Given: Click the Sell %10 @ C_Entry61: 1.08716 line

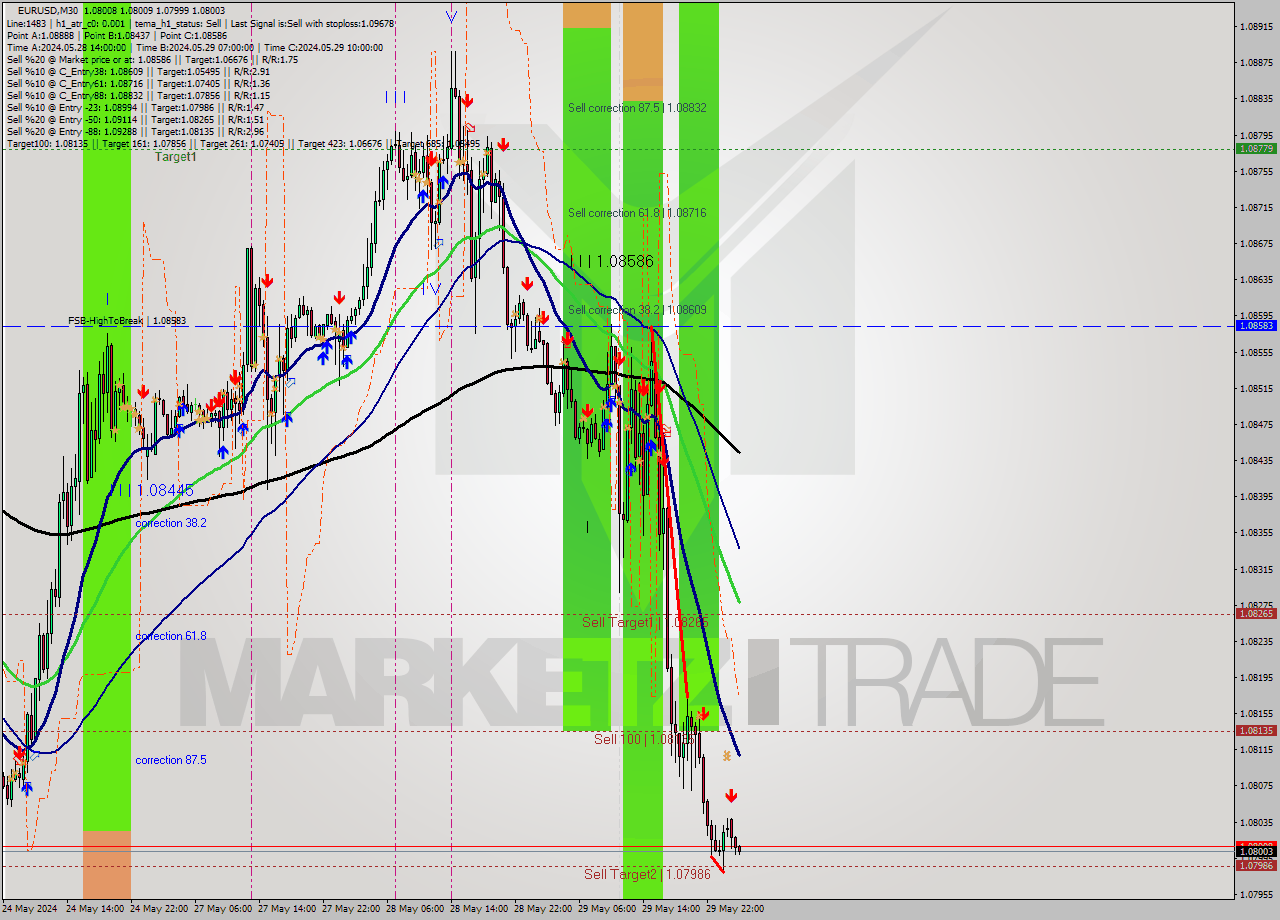Looking at the screenshot, I should tap(138, 83).
